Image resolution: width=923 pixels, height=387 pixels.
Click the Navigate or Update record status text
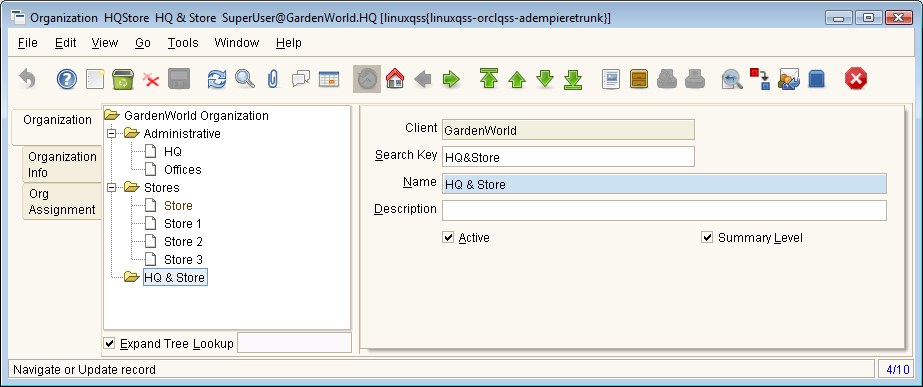pos(84,369)
